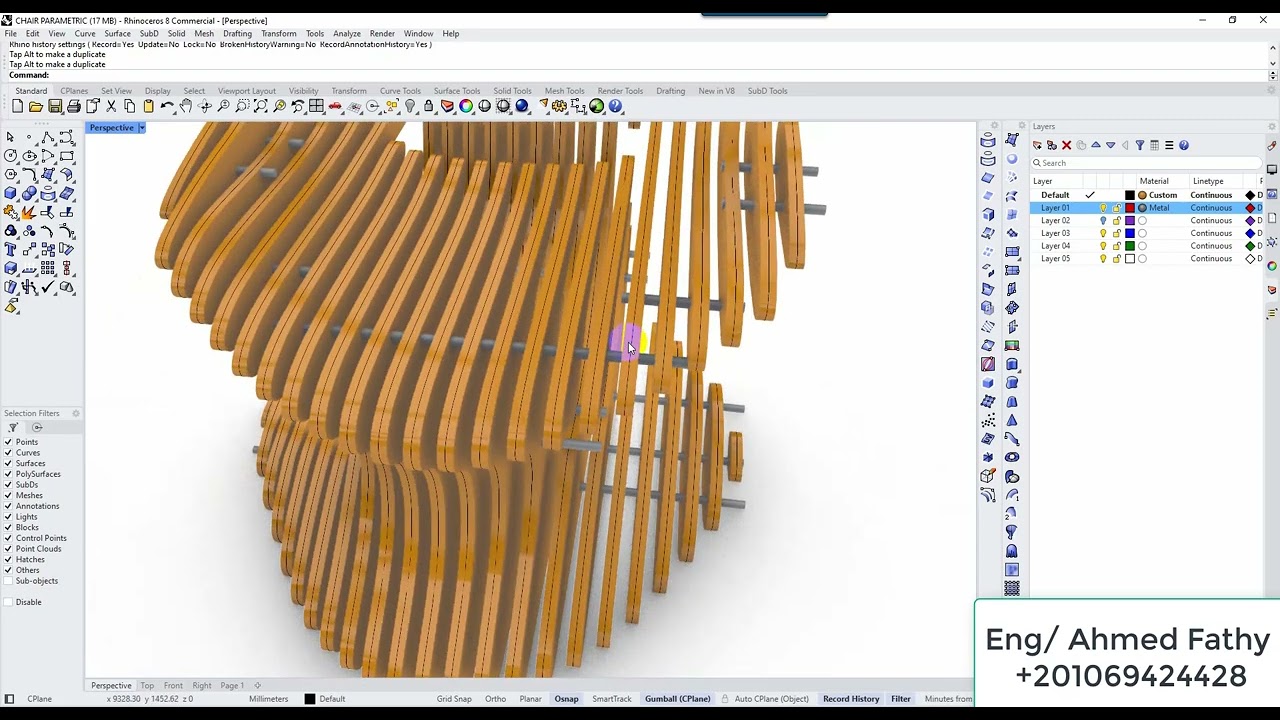Click the New Layer icon in Layers panel
Screen dimensions: 1280x720
pyautogui.click(x=1037, y=145)
